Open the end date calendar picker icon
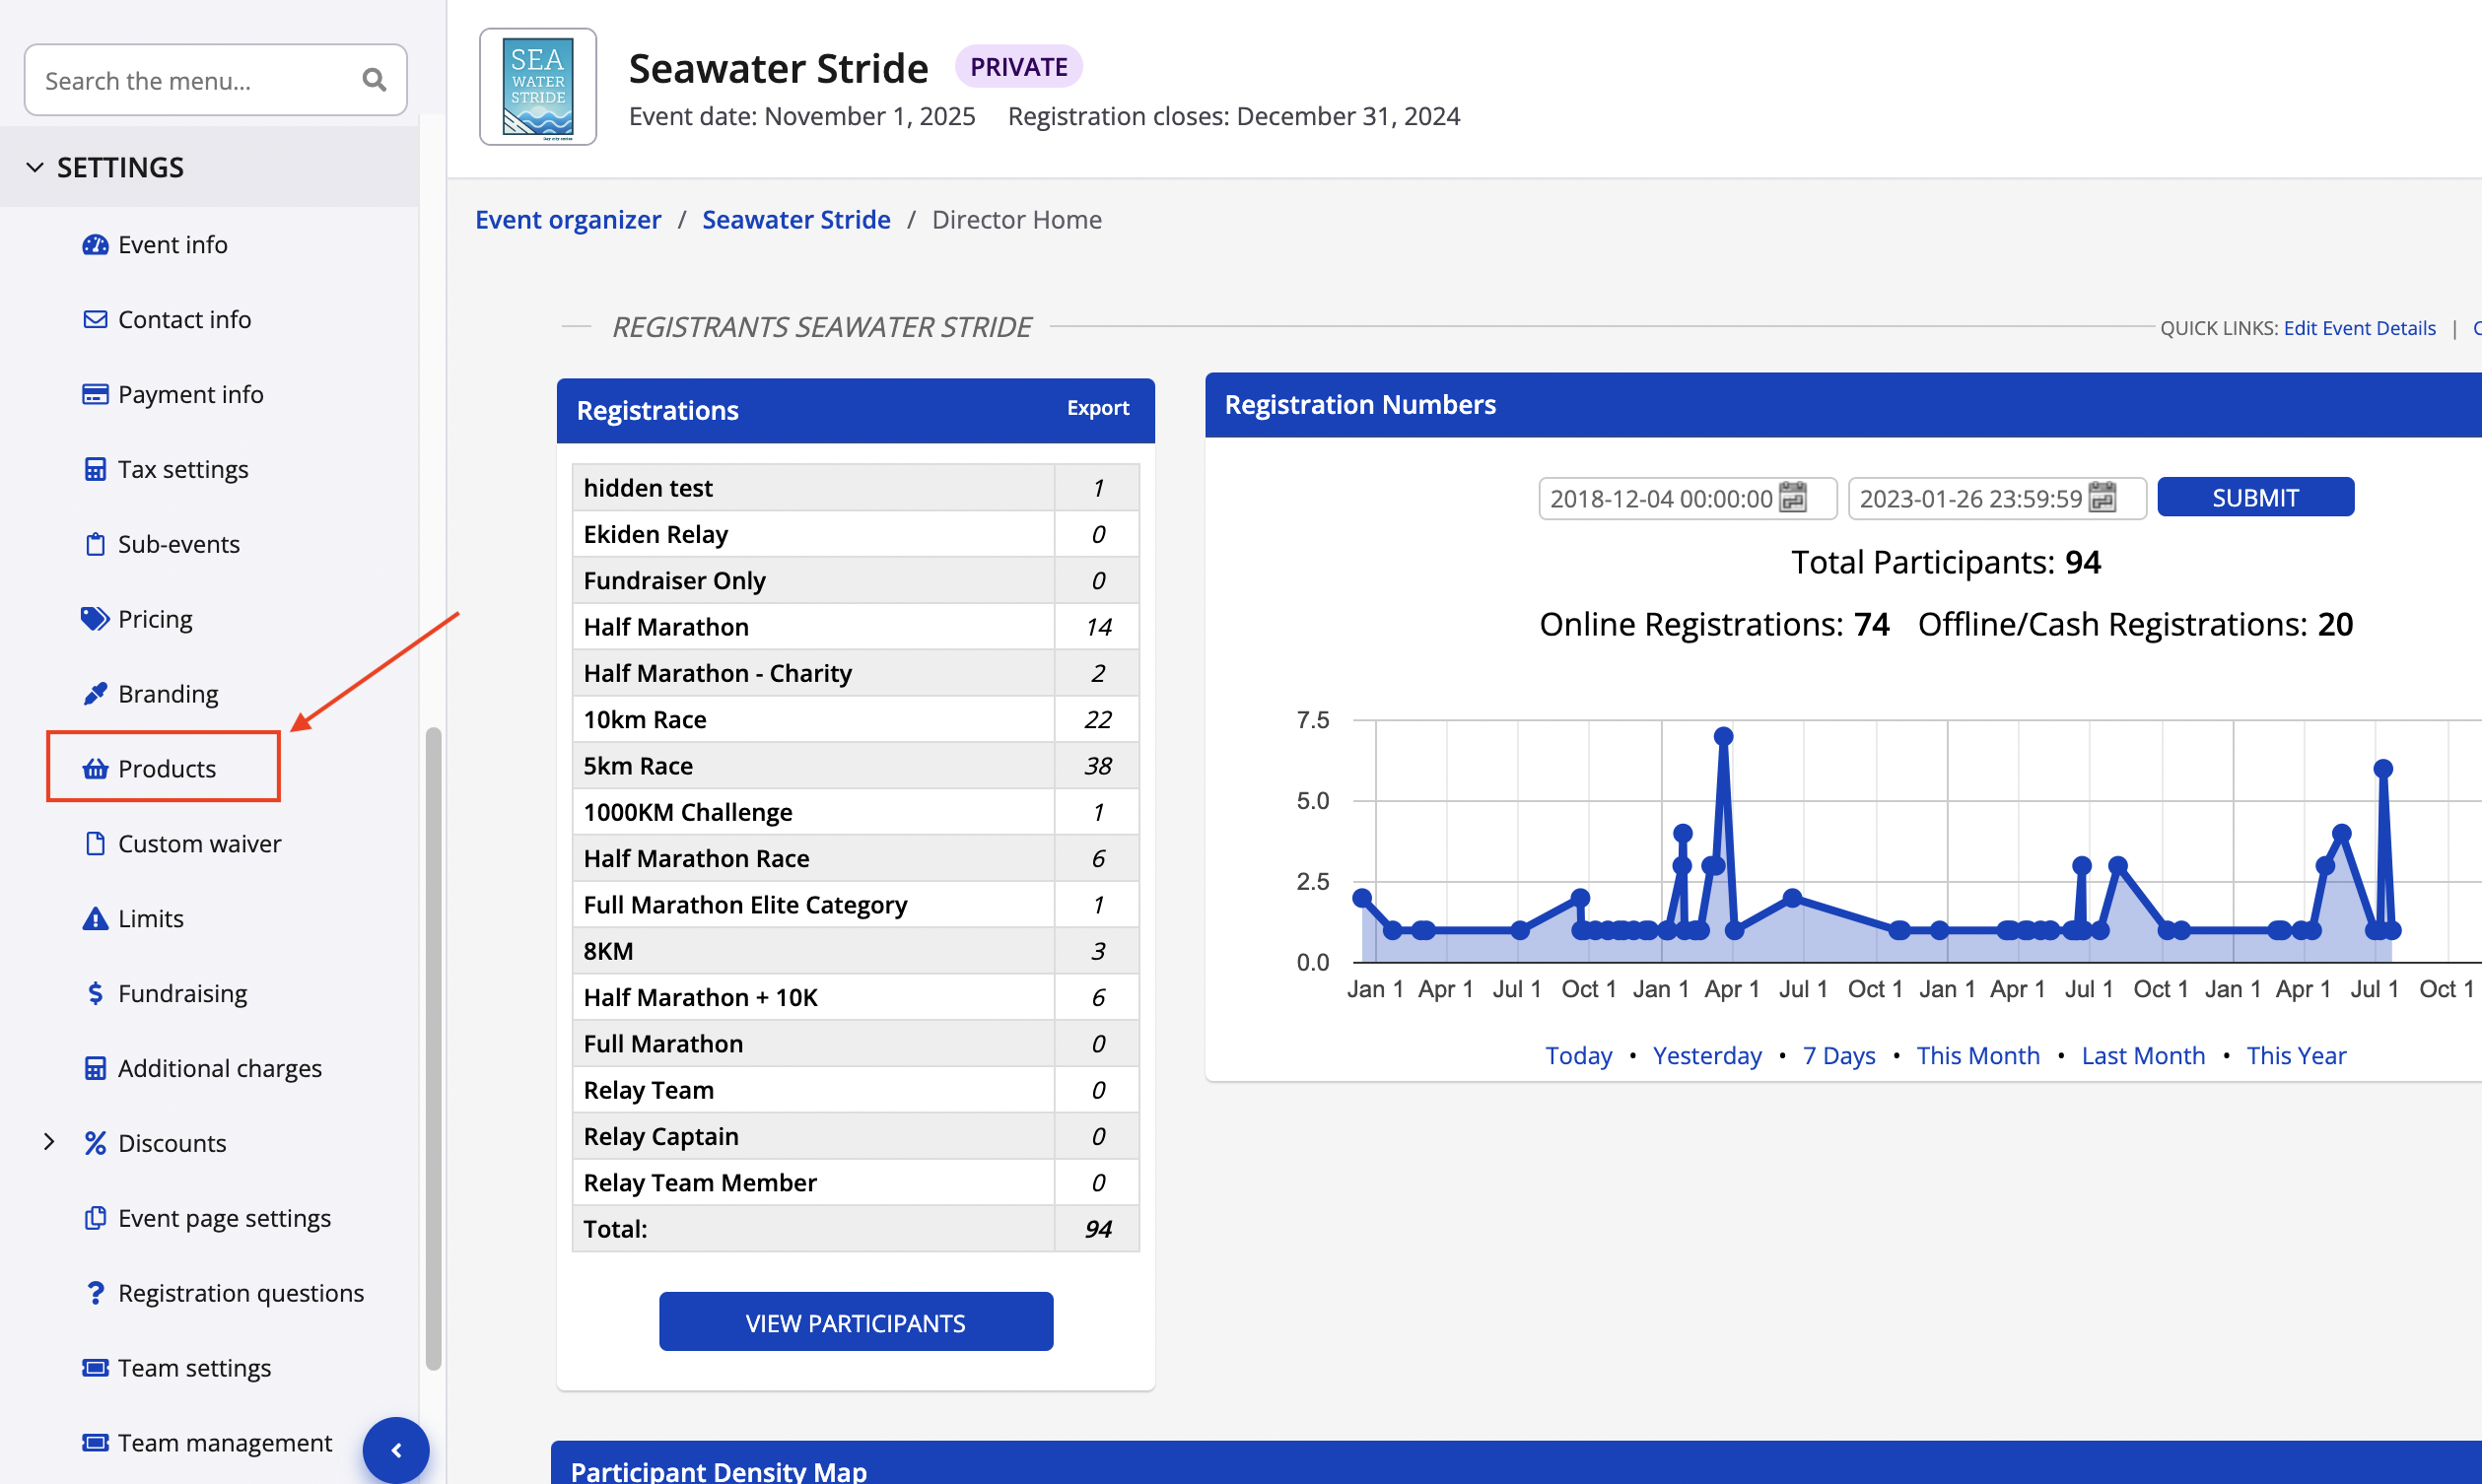Screen dimensions: 2482x1484 [x=2103, y=497]
